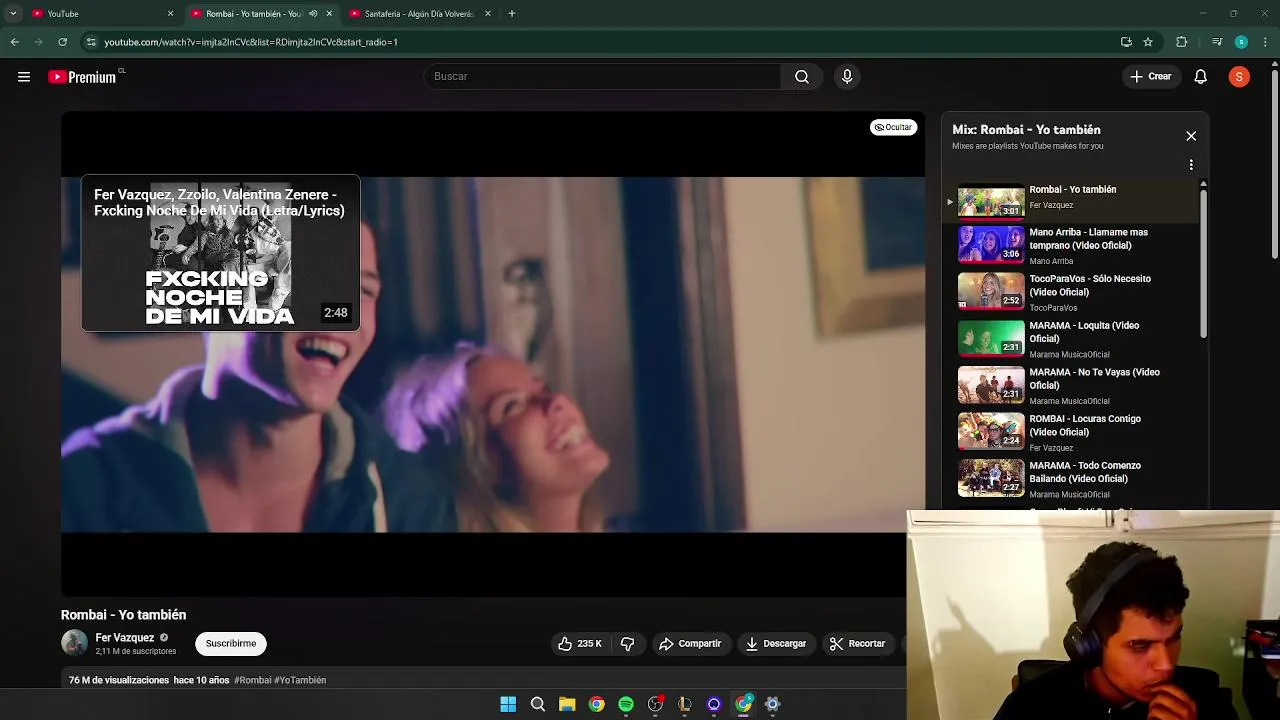Open Settings gear in taskbar
The height and width of the screenshot is (720, 1280).
pos(772,704)
